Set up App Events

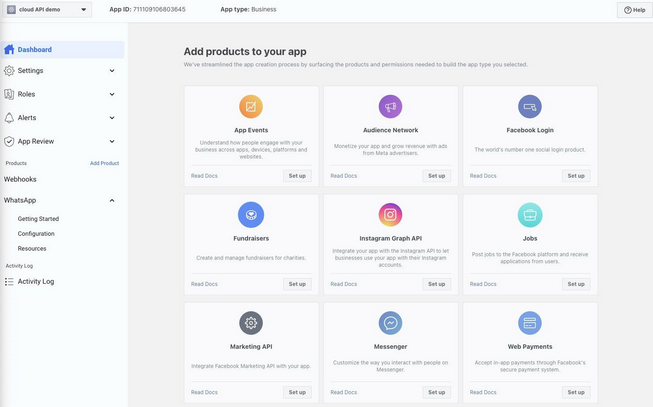pos(297,176)
